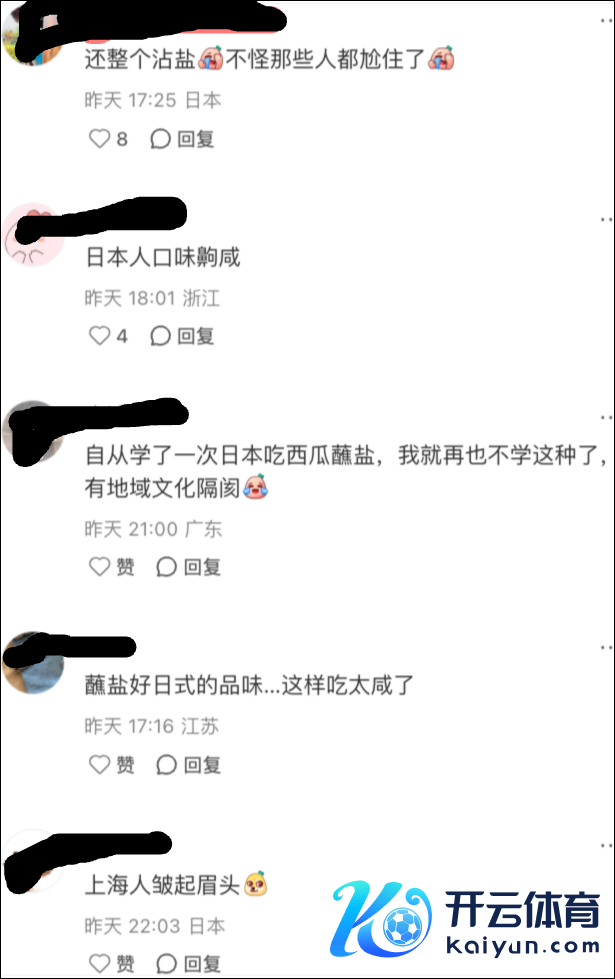The height and width of the screenshot is (979, 615).
Task: Open avatar of the 江苏 commenter
Action: [x=34, y=663]
